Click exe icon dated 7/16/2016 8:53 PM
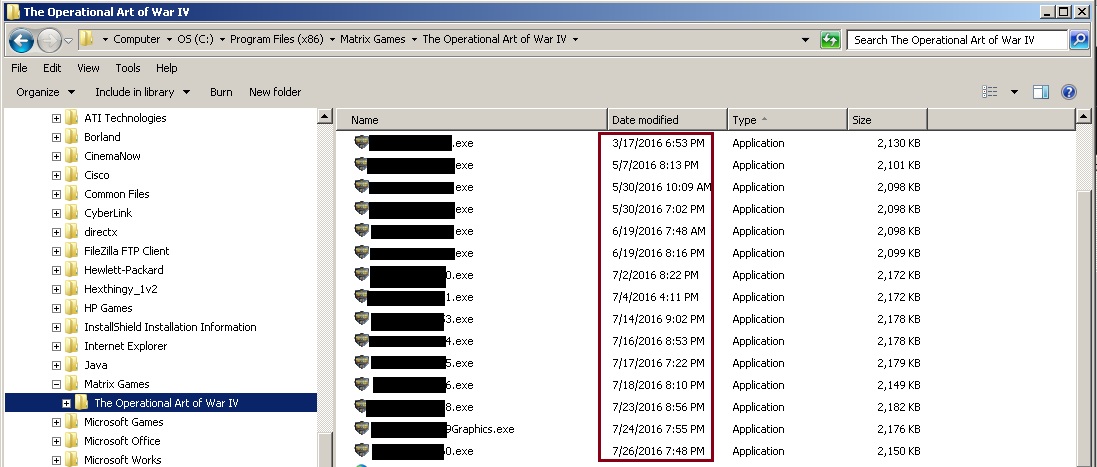 point(361,341)
